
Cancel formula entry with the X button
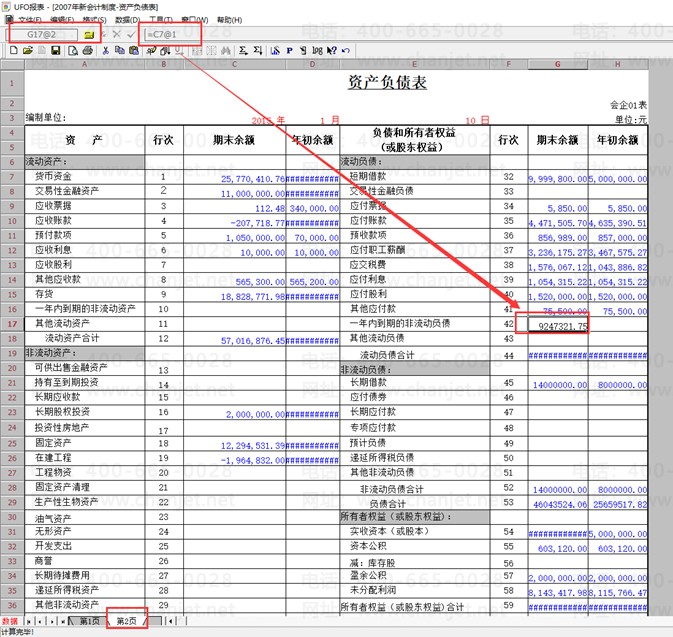[x=116, y=34]
